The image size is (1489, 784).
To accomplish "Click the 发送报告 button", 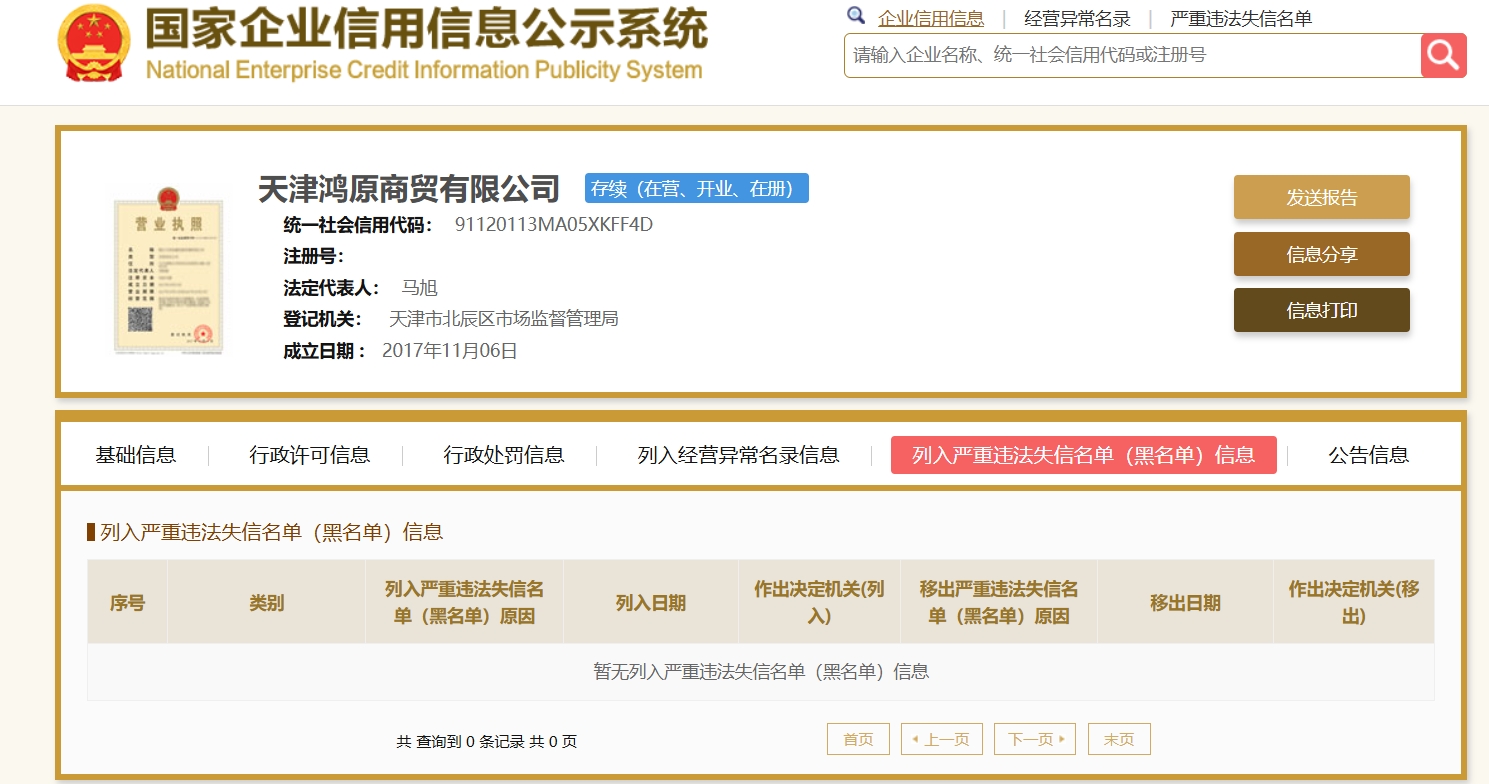I will click(1321, 197).
